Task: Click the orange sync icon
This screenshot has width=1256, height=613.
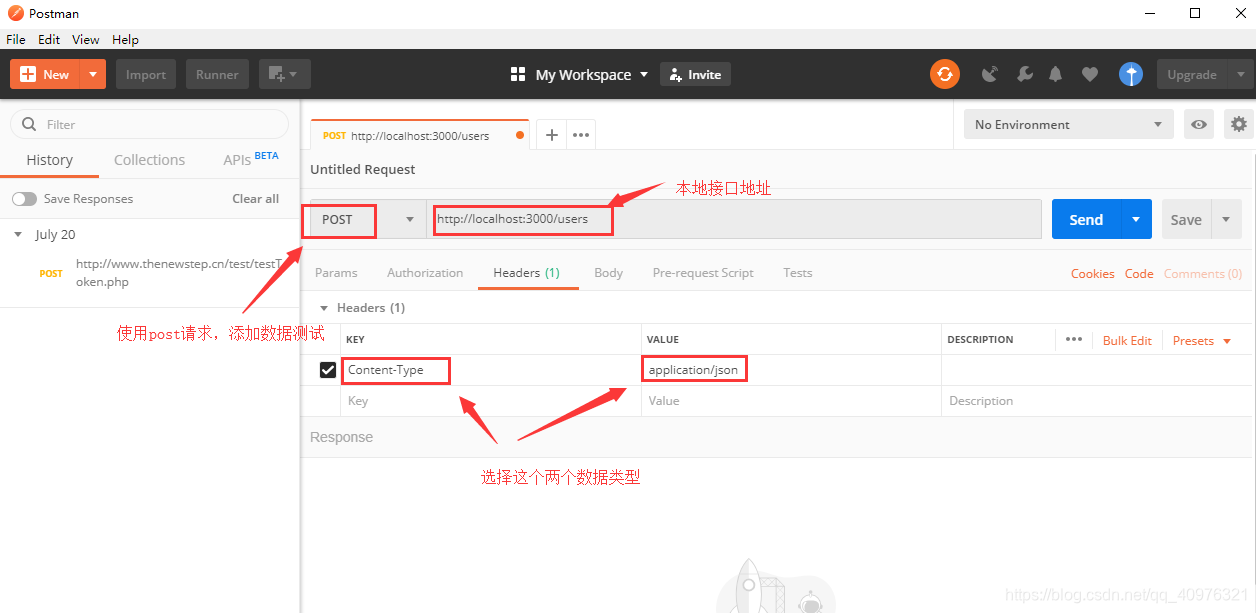Action: point(944,74)
